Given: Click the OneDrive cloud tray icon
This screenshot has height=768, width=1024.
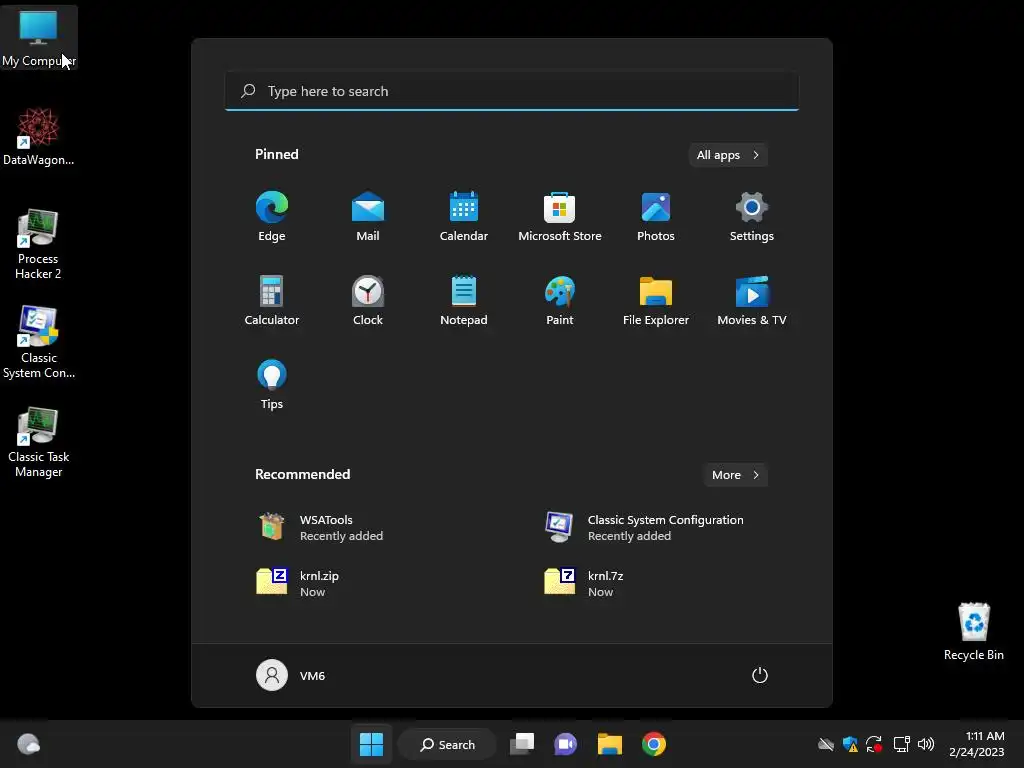Looking at the screenshot, I should (825, 744).
